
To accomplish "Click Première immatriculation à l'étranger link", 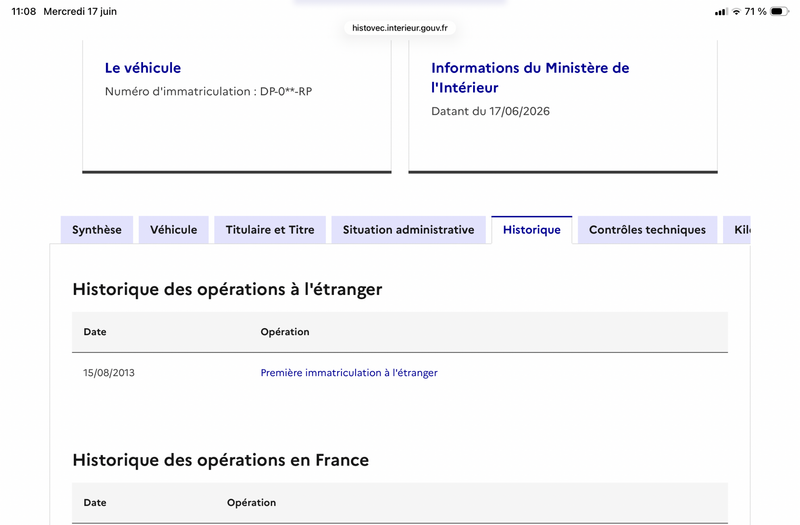I will 349,372.
